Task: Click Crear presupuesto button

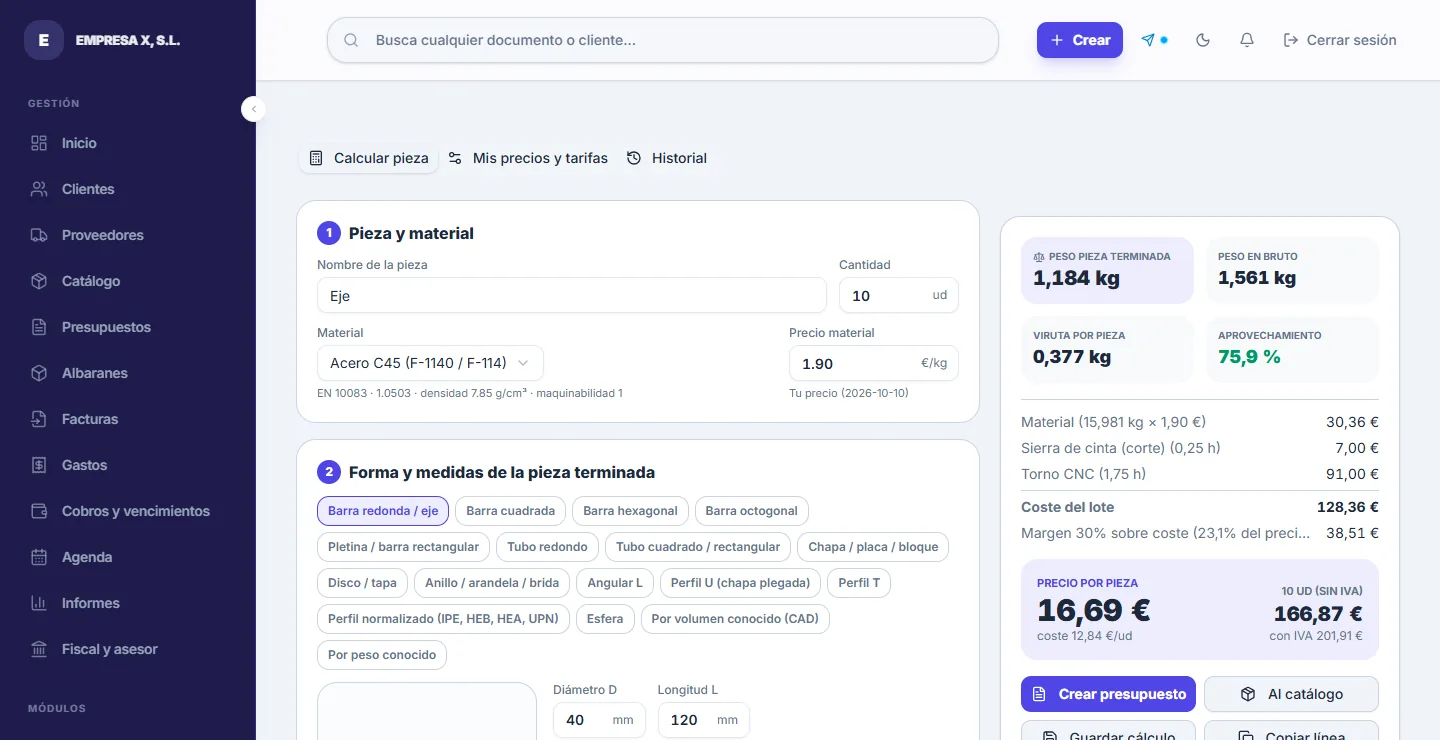Action: coord(1108,694)
